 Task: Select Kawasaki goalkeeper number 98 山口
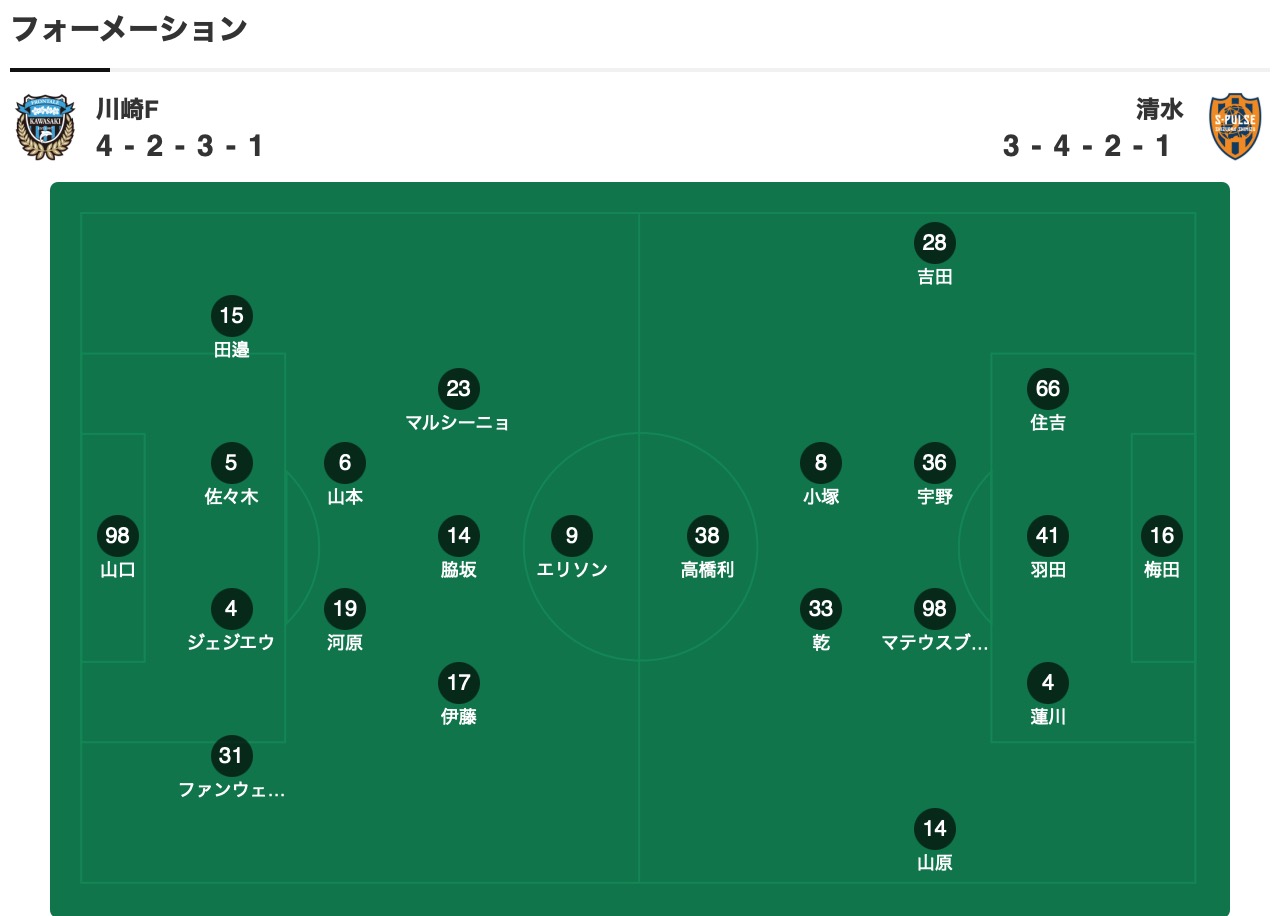point(118,536)
